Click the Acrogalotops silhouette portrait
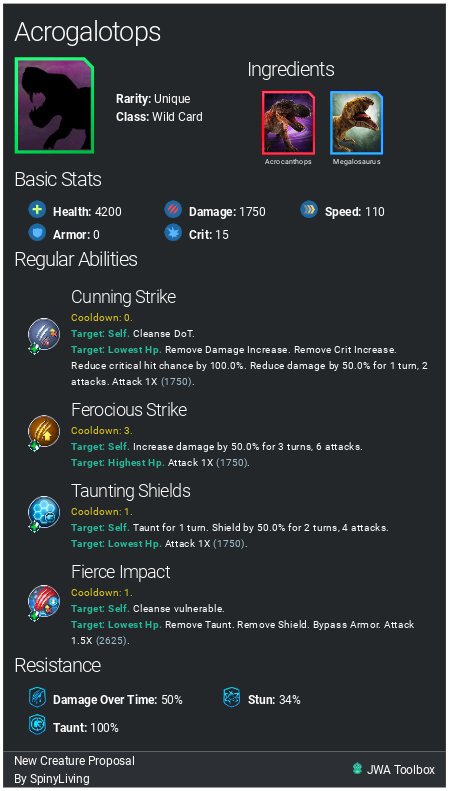 coord(54,105)
